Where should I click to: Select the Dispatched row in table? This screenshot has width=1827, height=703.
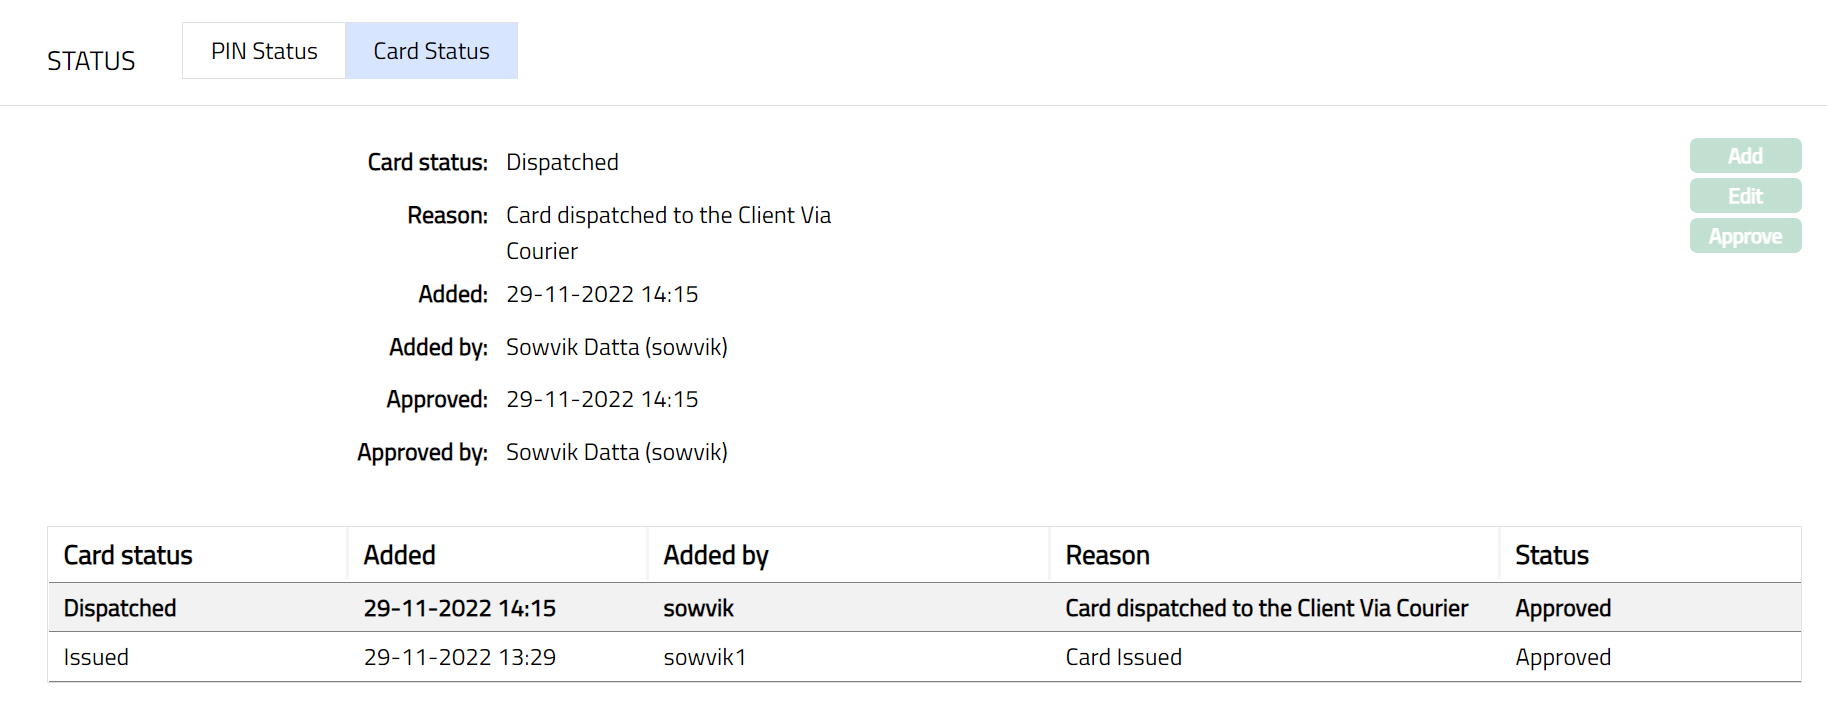click(x=120, y=608)
